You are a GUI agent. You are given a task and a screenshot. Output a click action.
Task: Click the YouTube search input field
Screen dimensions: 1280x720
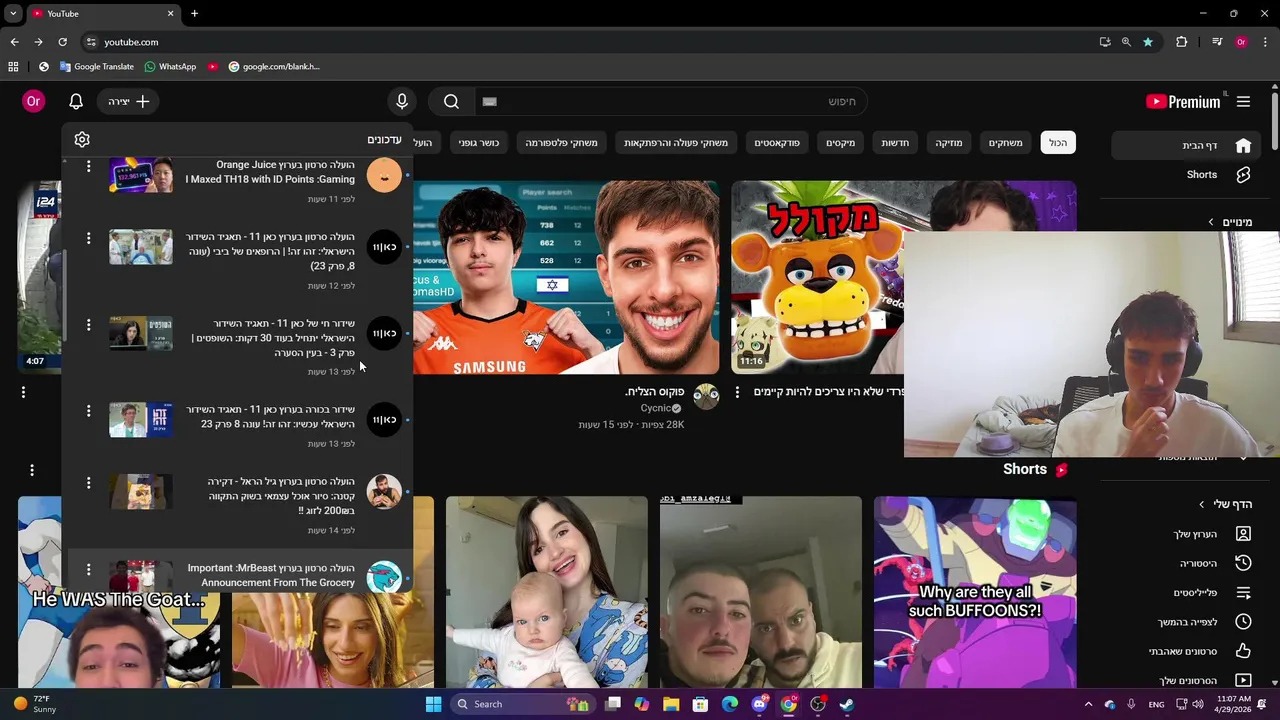[670, 101]
